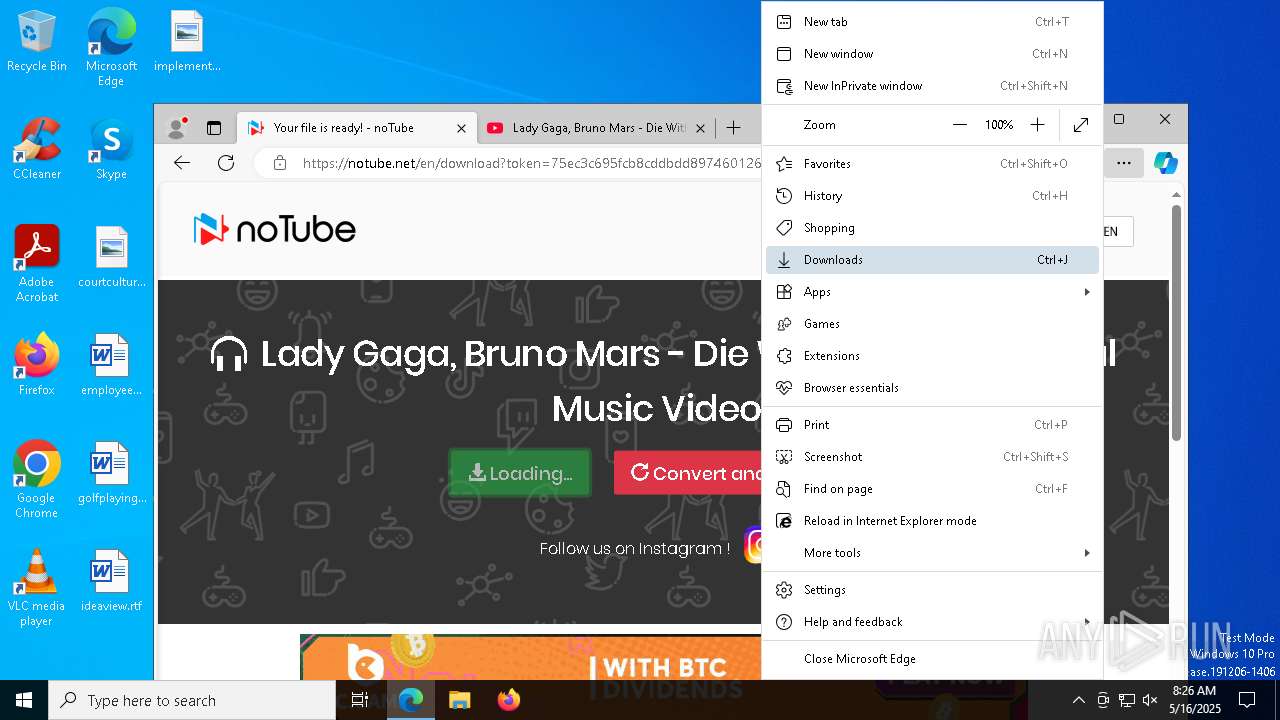Click the green Loading button

point(520,473)
